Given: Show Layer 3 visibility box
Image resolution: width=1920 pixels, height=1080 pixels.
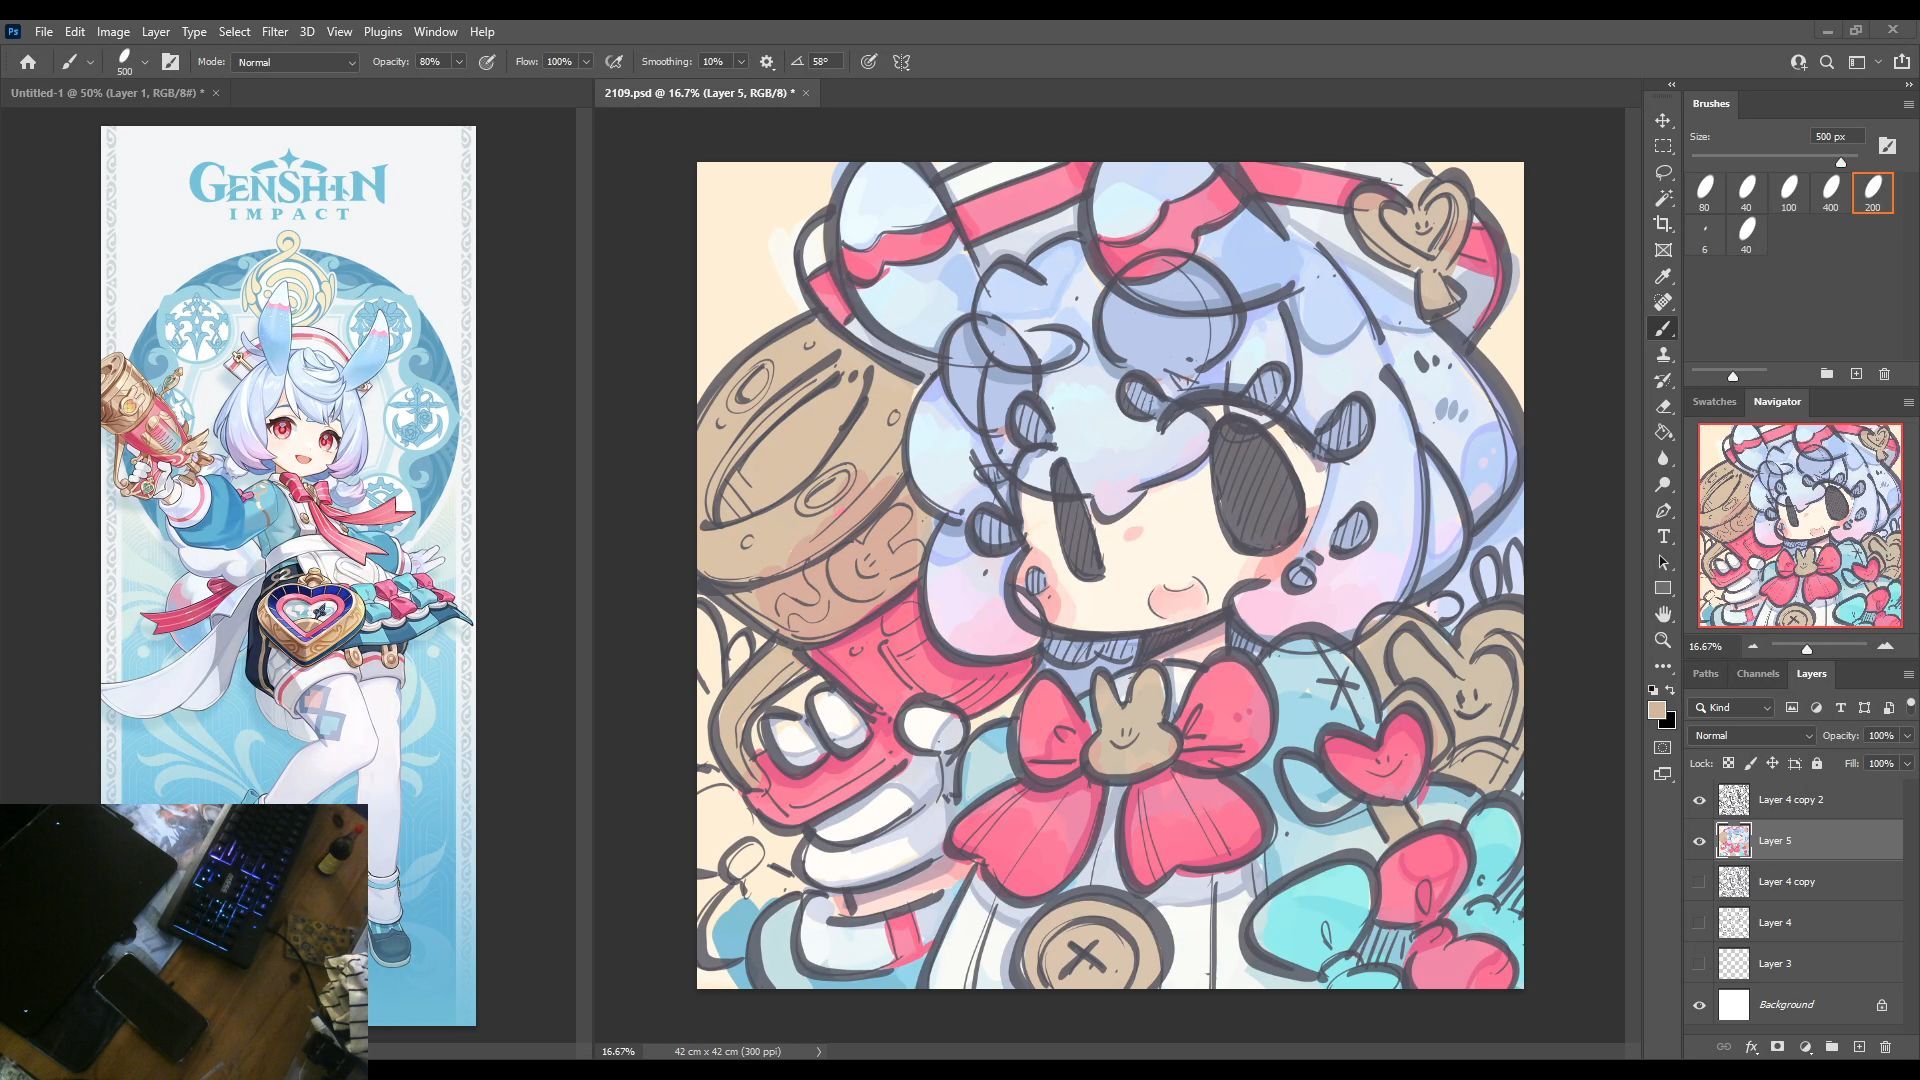Looking at the screenshot, I should 1699,964.
